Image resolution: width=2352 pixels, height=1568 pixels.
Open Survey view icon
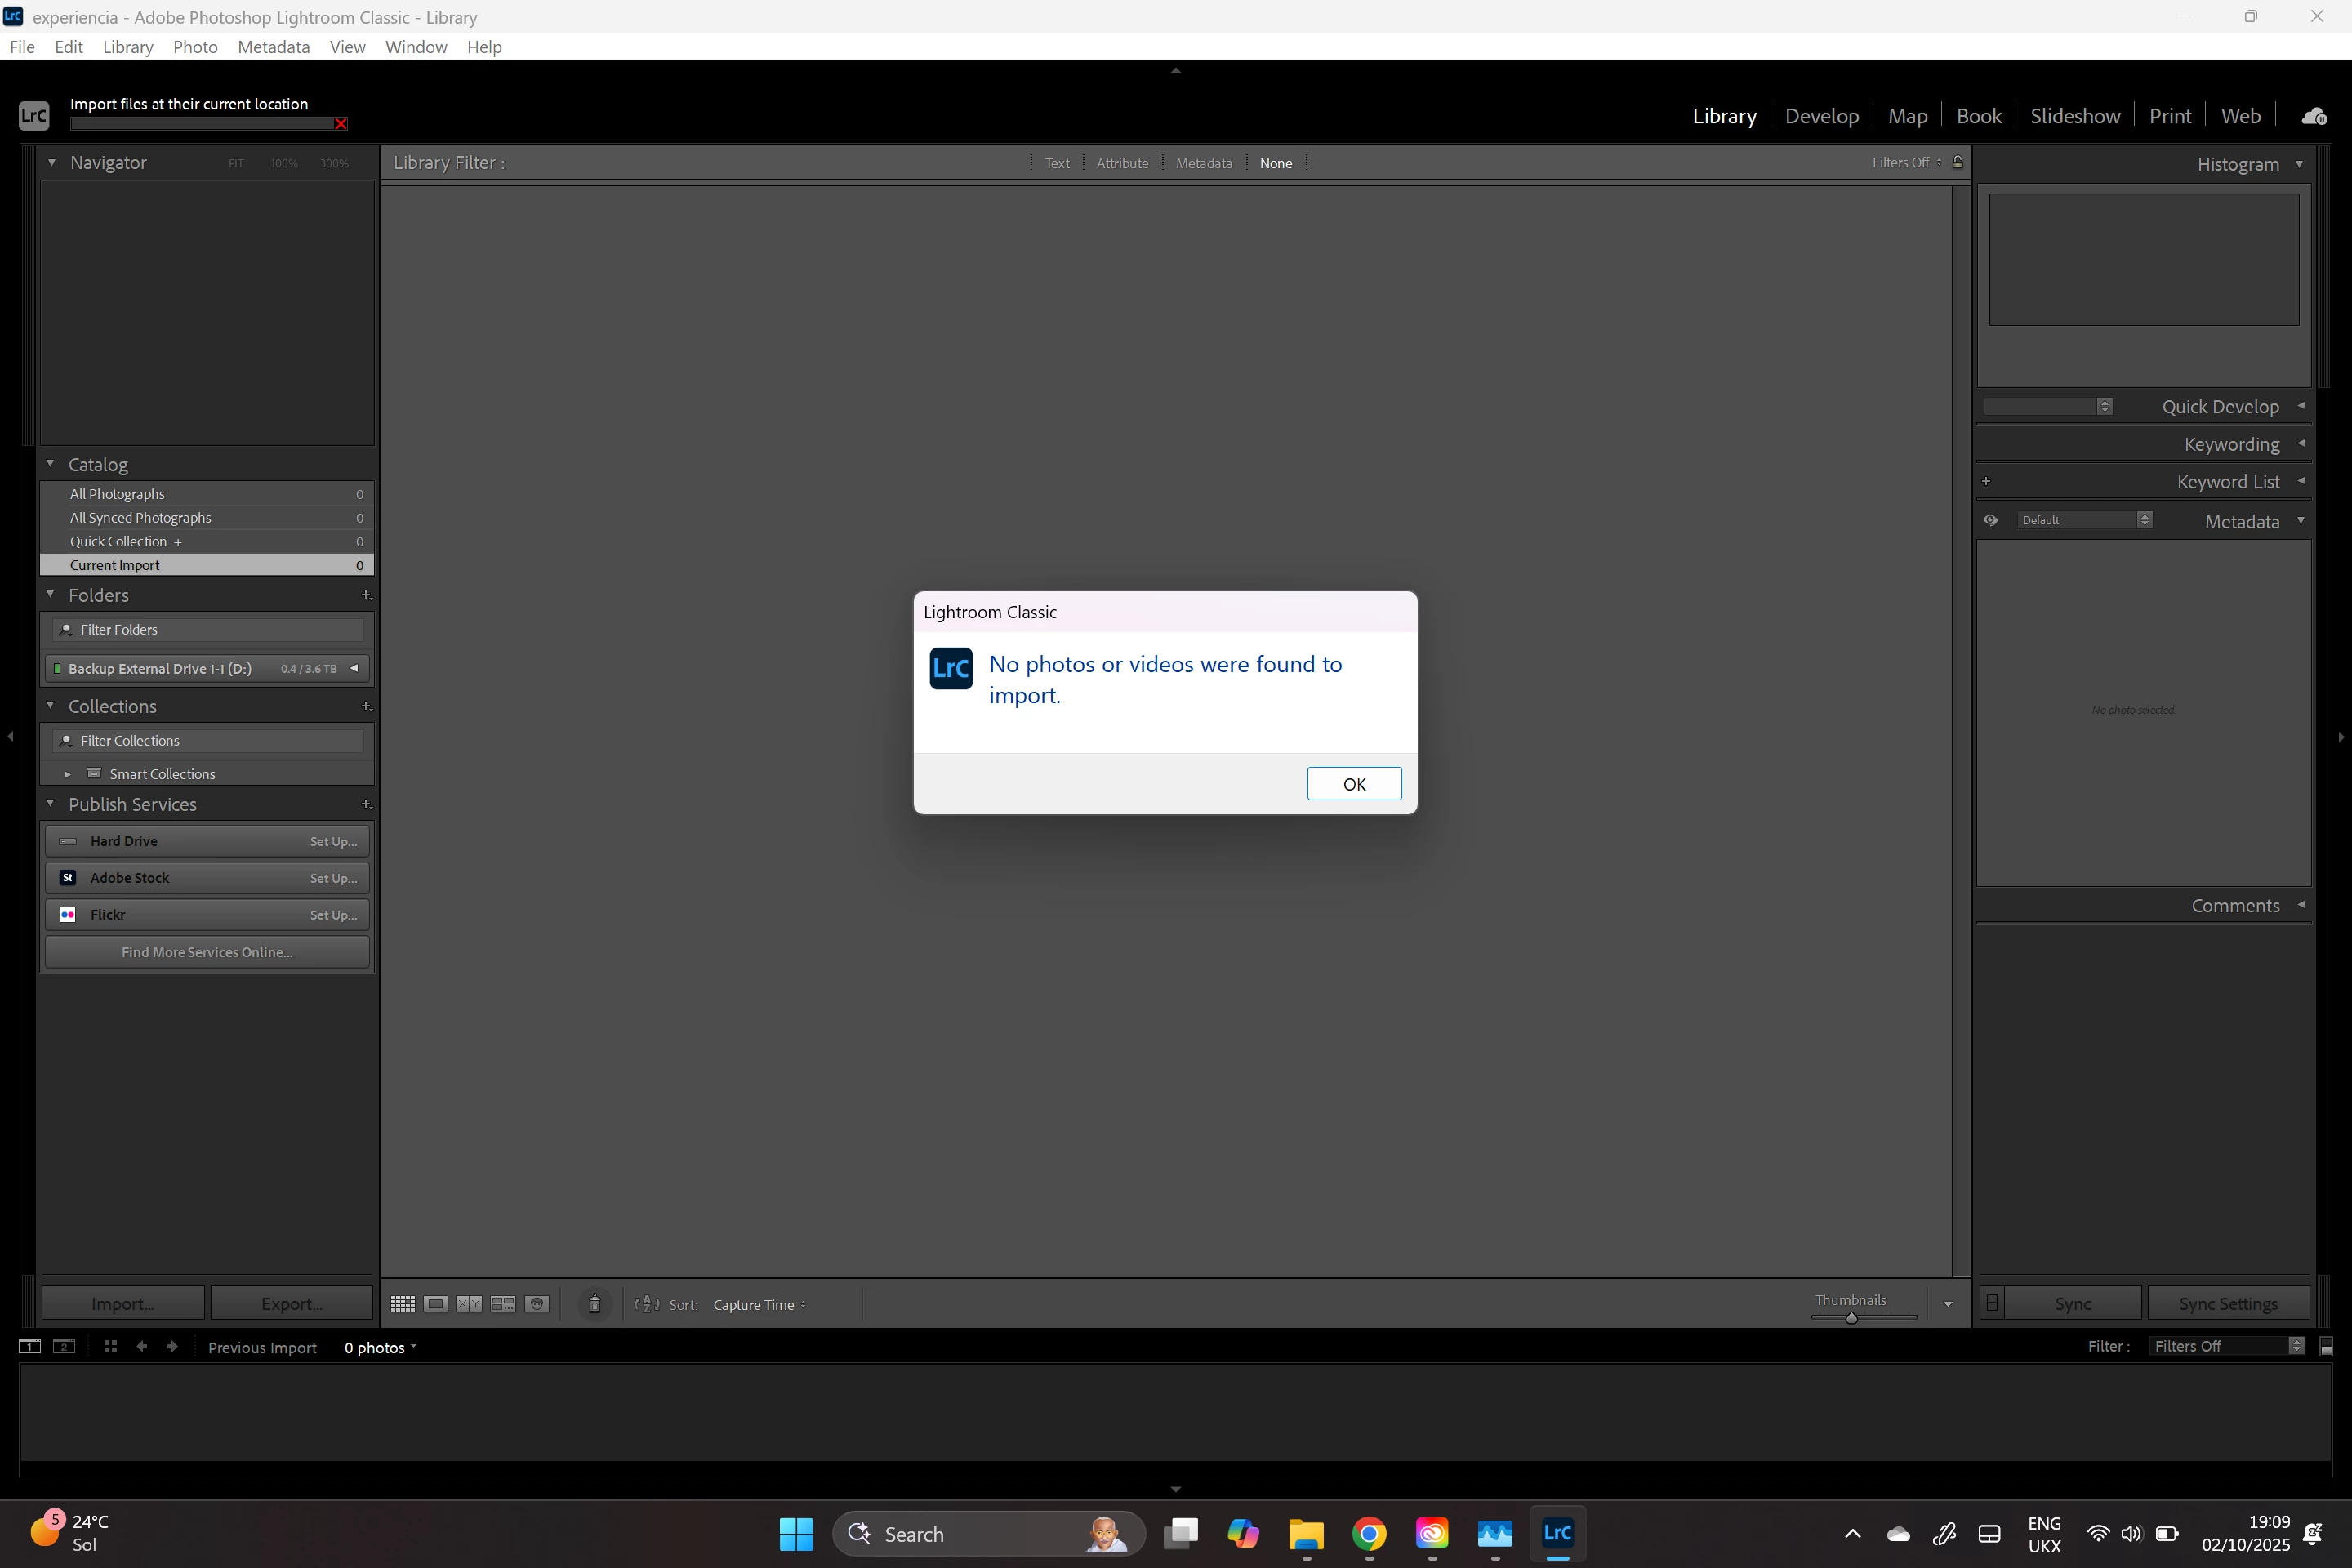pyautogui.click(x=503, y=1304)
